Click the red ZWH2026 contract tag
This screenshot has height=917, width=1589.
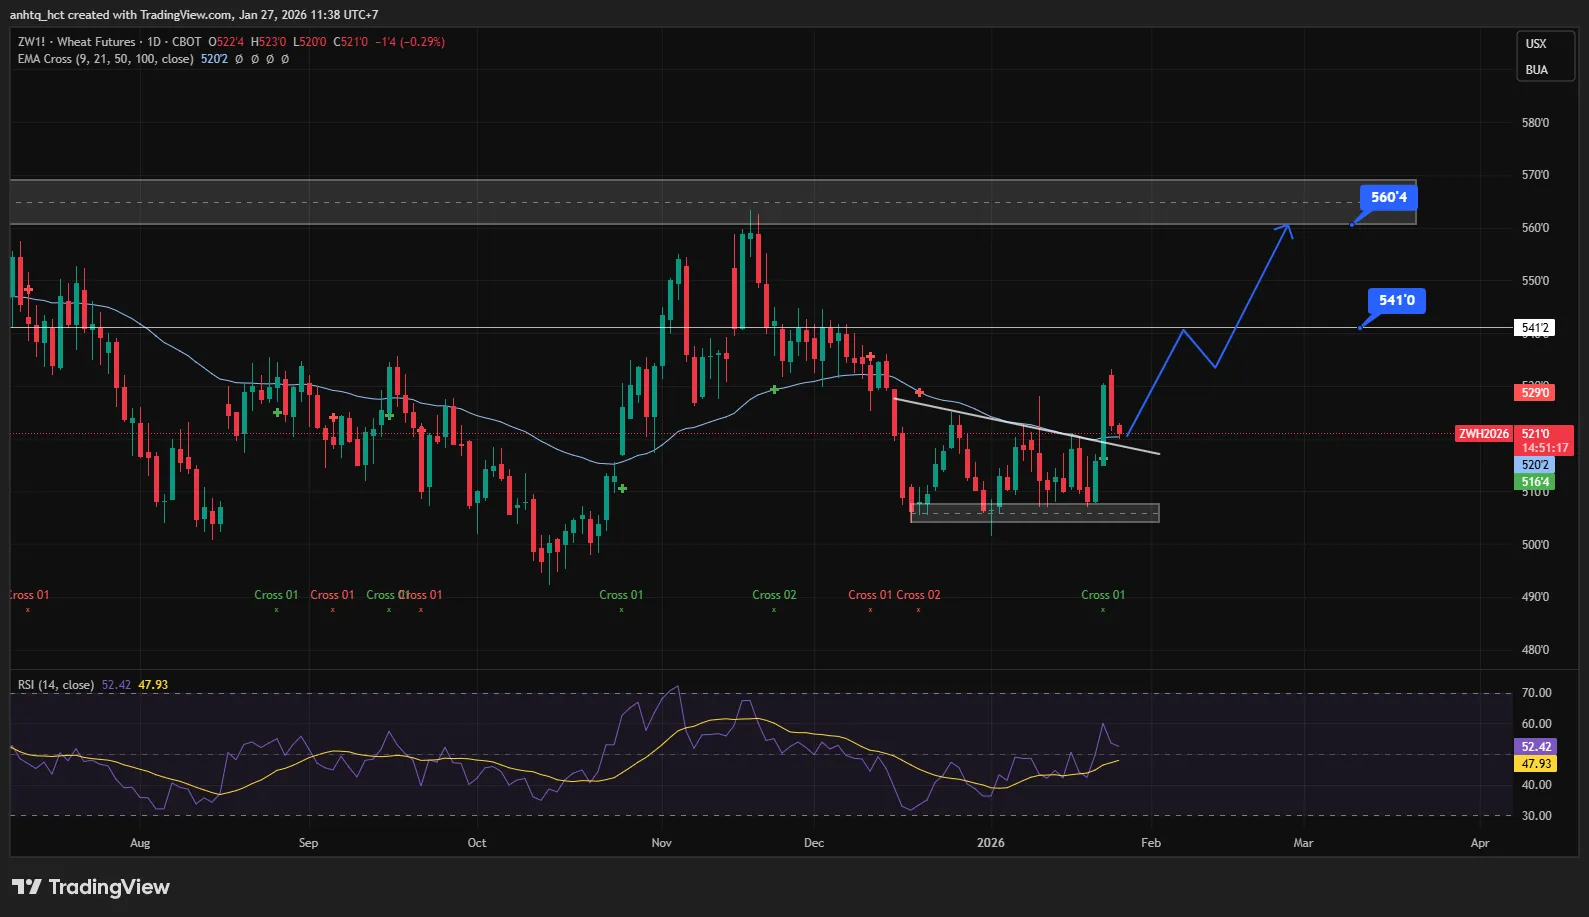tap(1483, 434)
